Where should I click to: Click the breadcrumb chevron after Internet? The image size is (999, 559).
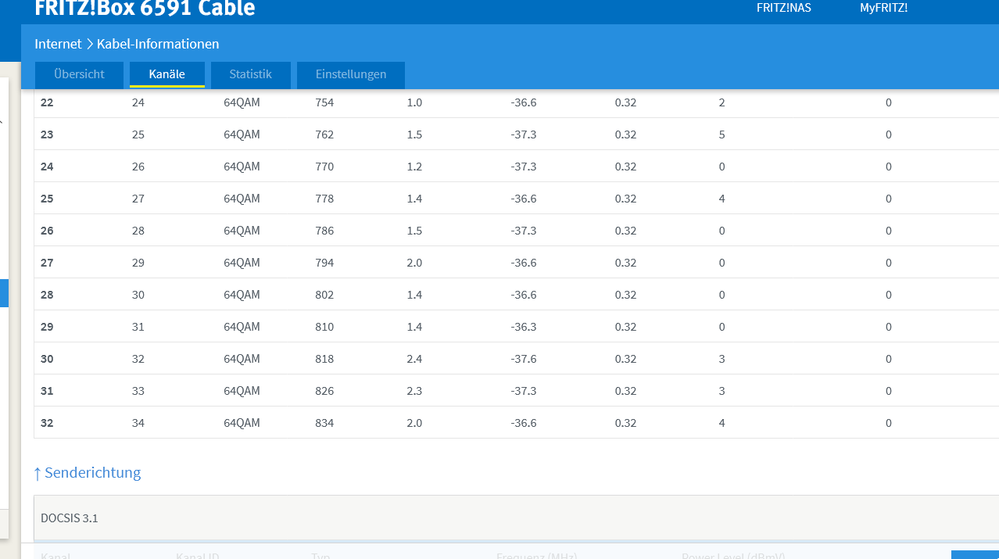pyautogui.click(x=89, y=44)
